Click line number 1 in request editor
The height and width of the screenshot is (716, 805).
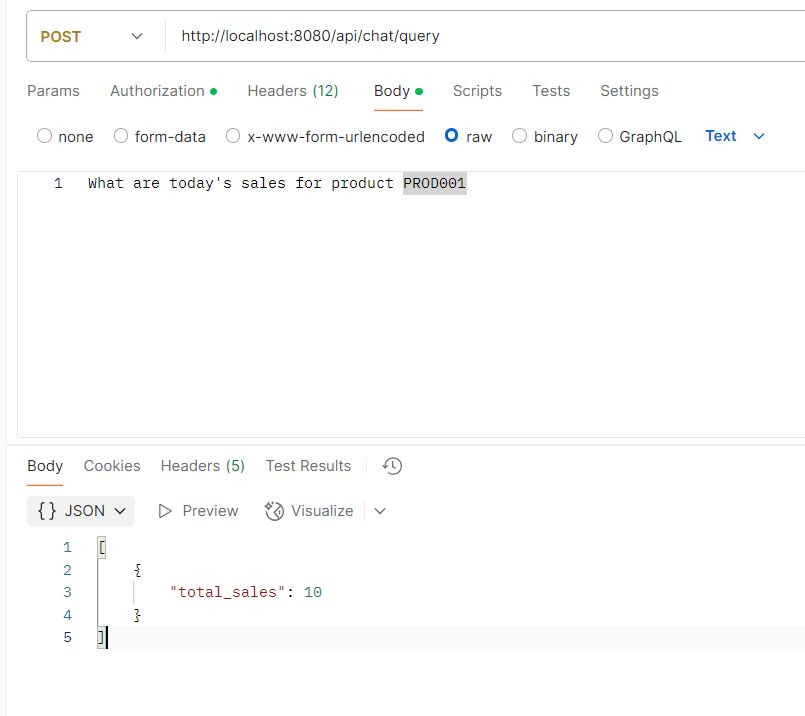[58, 183]
